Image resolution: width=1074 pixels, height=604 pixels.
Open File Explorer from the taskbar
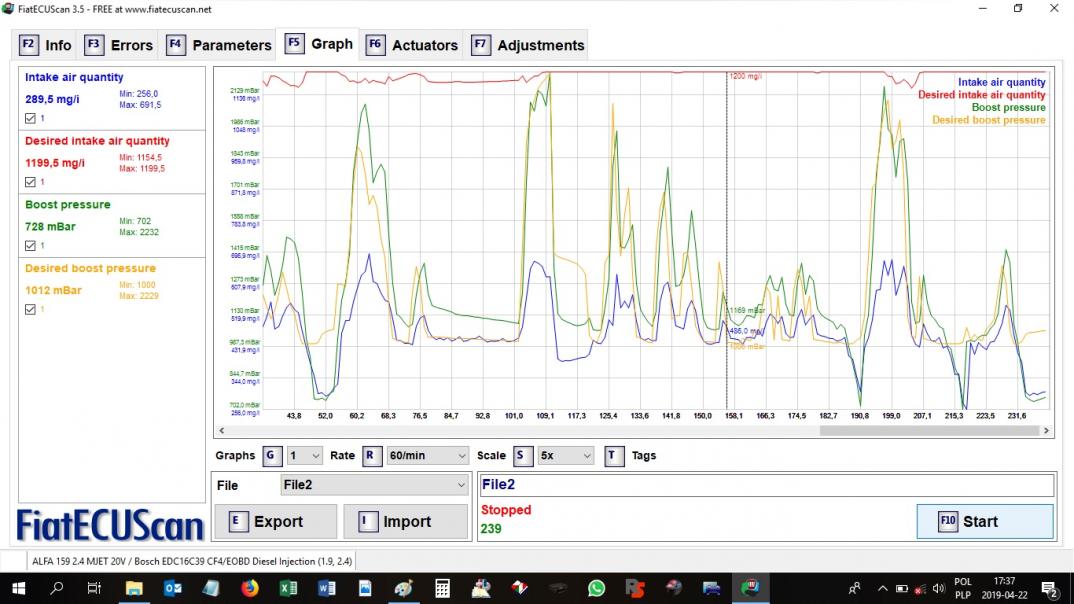click(133, 589)
